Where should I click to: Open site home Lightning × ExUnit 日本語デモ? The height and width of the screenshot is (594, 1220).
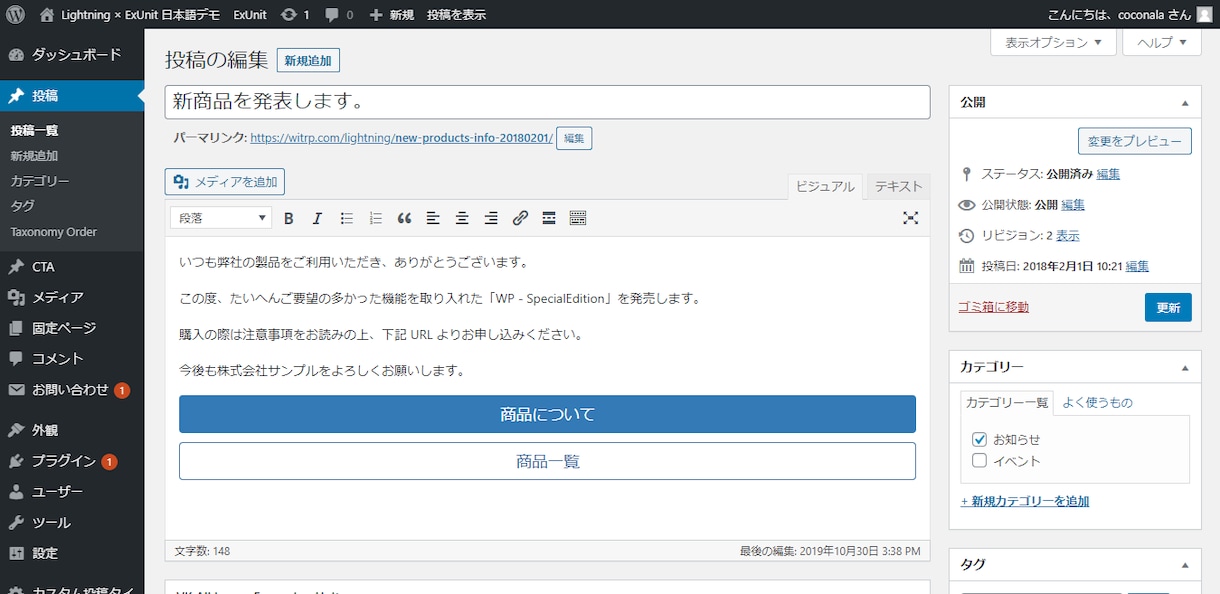[x=132, y=15]
